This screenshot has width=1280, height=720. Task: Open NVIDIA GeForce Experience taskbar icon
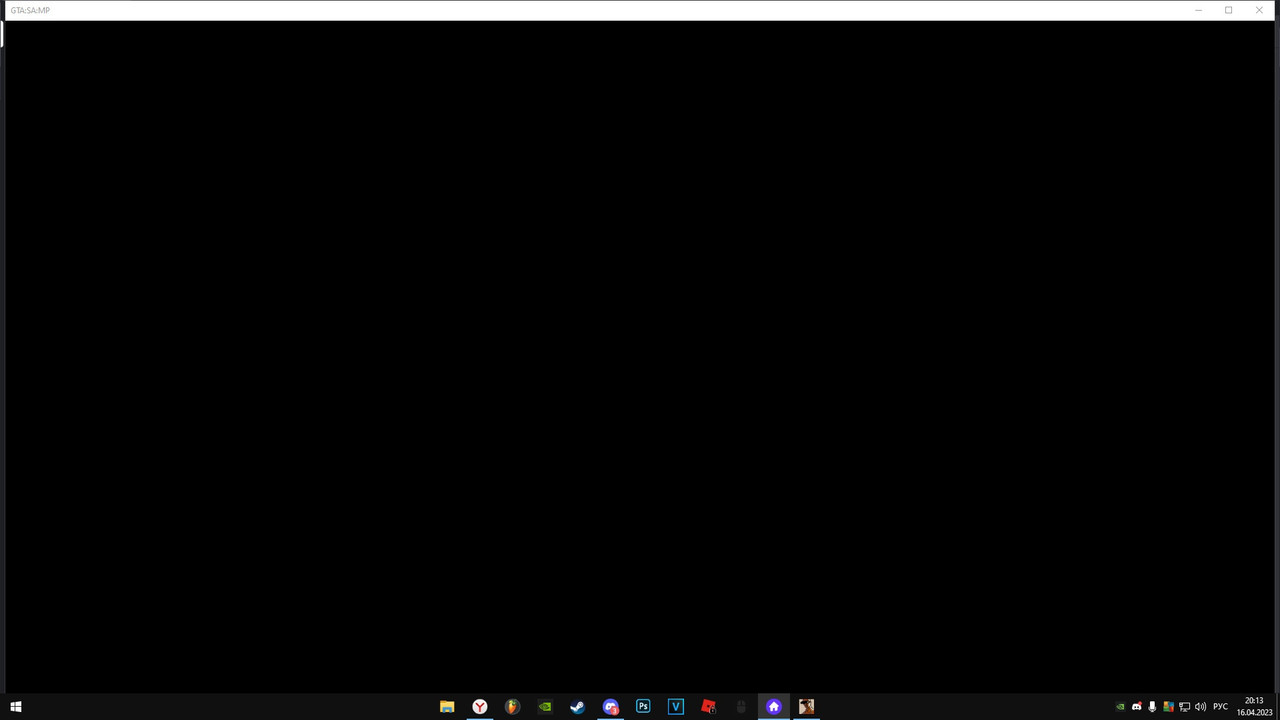pos(545,706)
